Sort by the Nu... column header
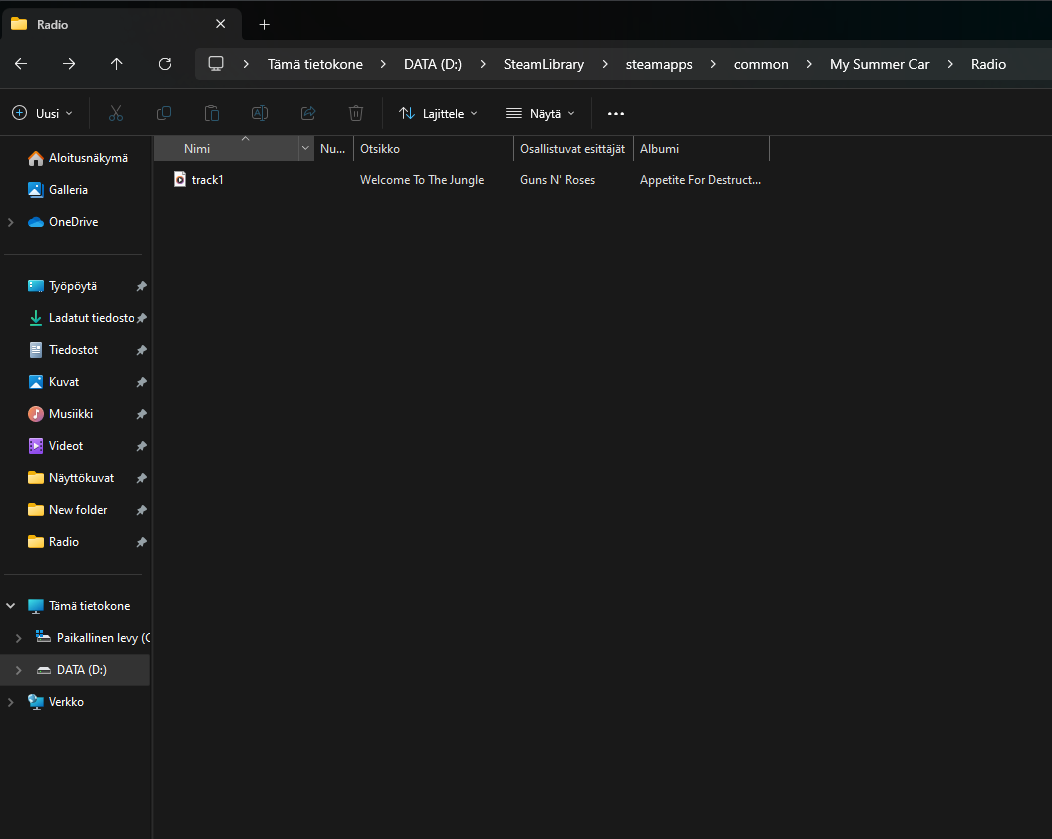1052x839 pixels. click(x=333, y=148)
